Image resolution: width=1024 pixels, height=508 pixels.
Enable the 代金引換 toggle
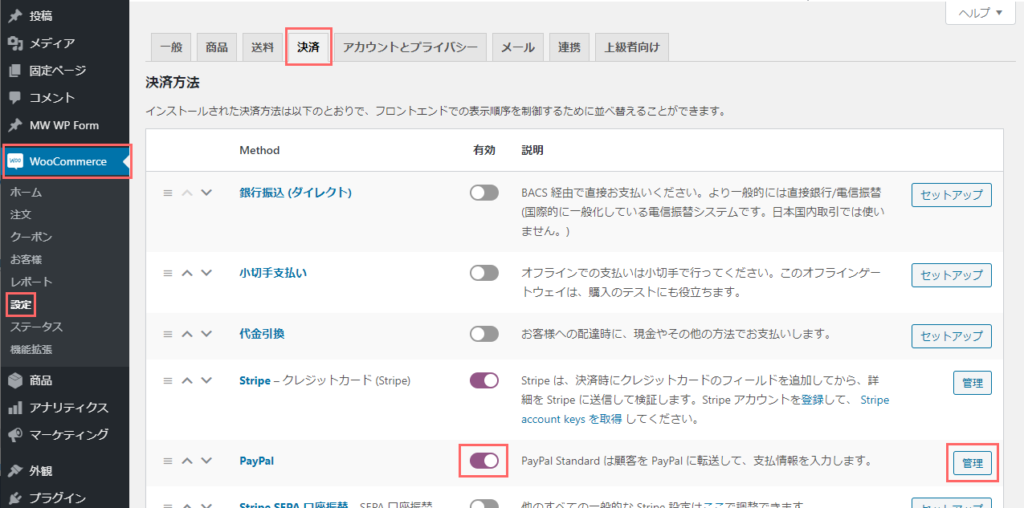coord(484,334)
